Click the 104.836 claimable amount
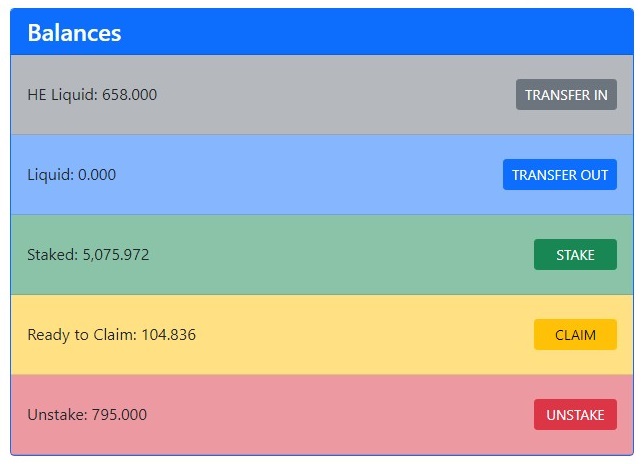 [x=169, y=335]
